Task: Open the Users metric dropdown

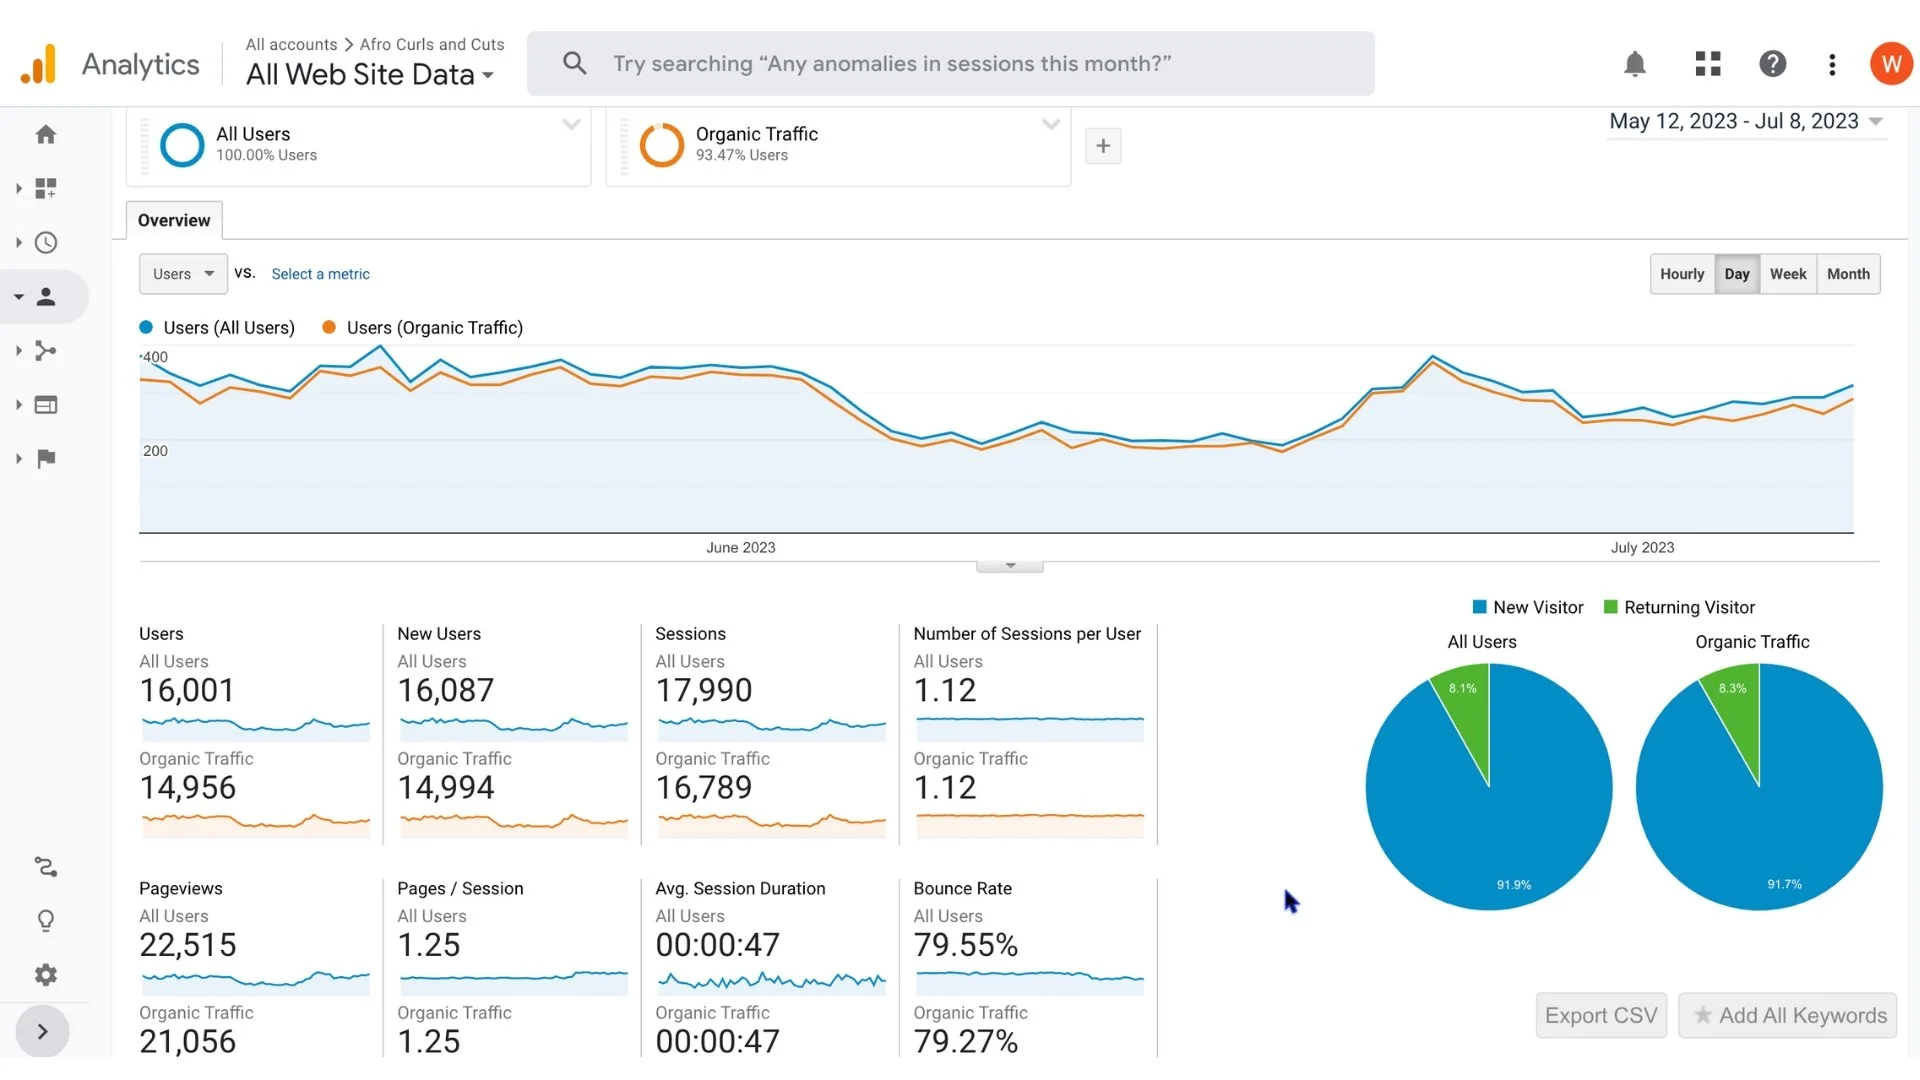Action: 183,274
